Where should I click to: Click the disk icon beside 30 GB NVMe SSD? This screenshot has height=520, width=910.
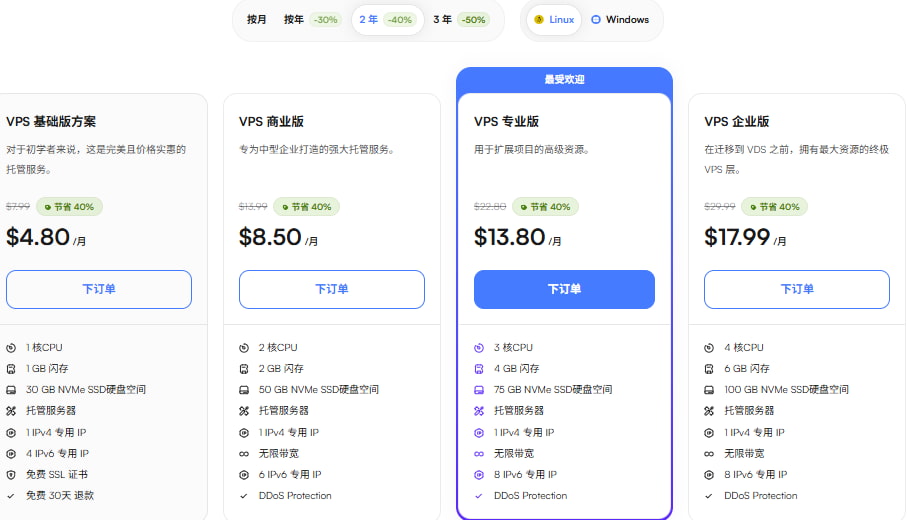click(x=11, y=390)
